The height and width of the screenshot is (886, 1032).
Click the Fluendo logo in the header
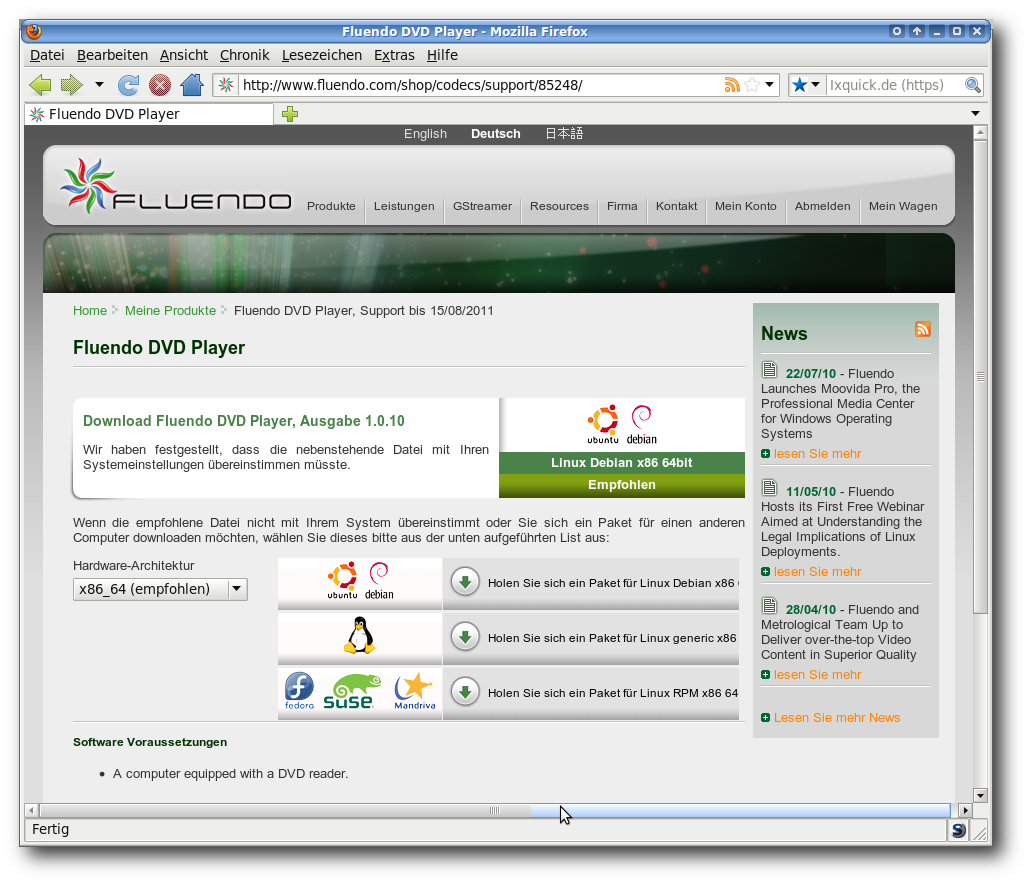176,187
